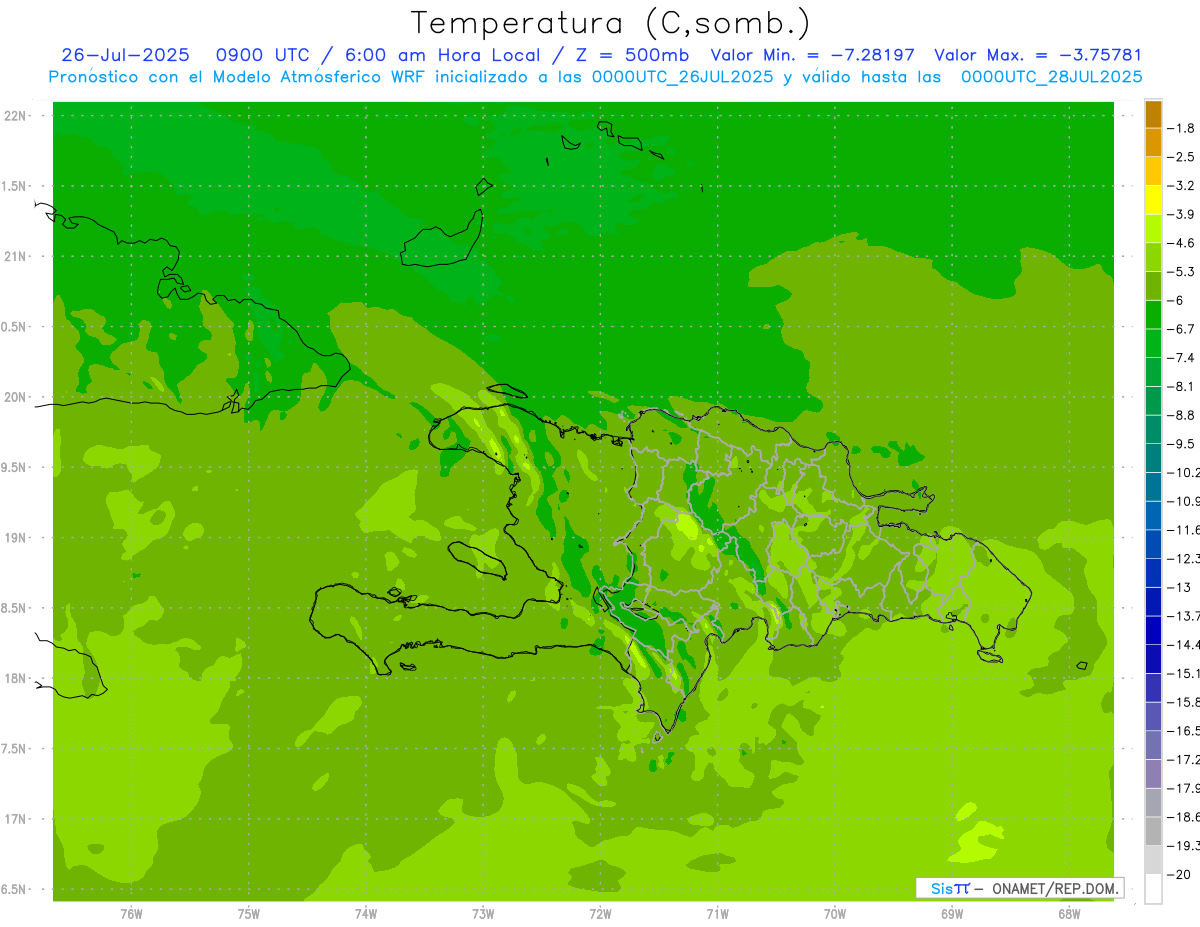Click the '70W' longitude label
1200x927 pixels.
pyautogui.click(x=835, y=914)
